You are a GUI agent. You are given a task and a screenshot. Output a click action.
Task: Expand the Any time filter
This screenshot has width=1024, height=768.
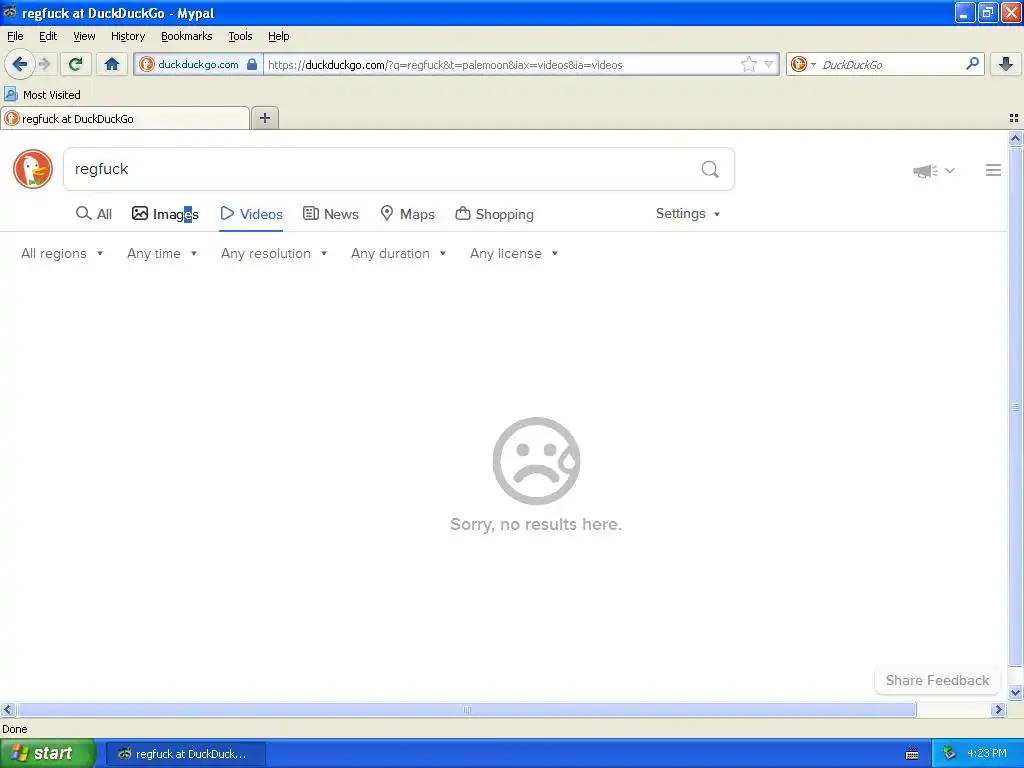coord(162,253)
